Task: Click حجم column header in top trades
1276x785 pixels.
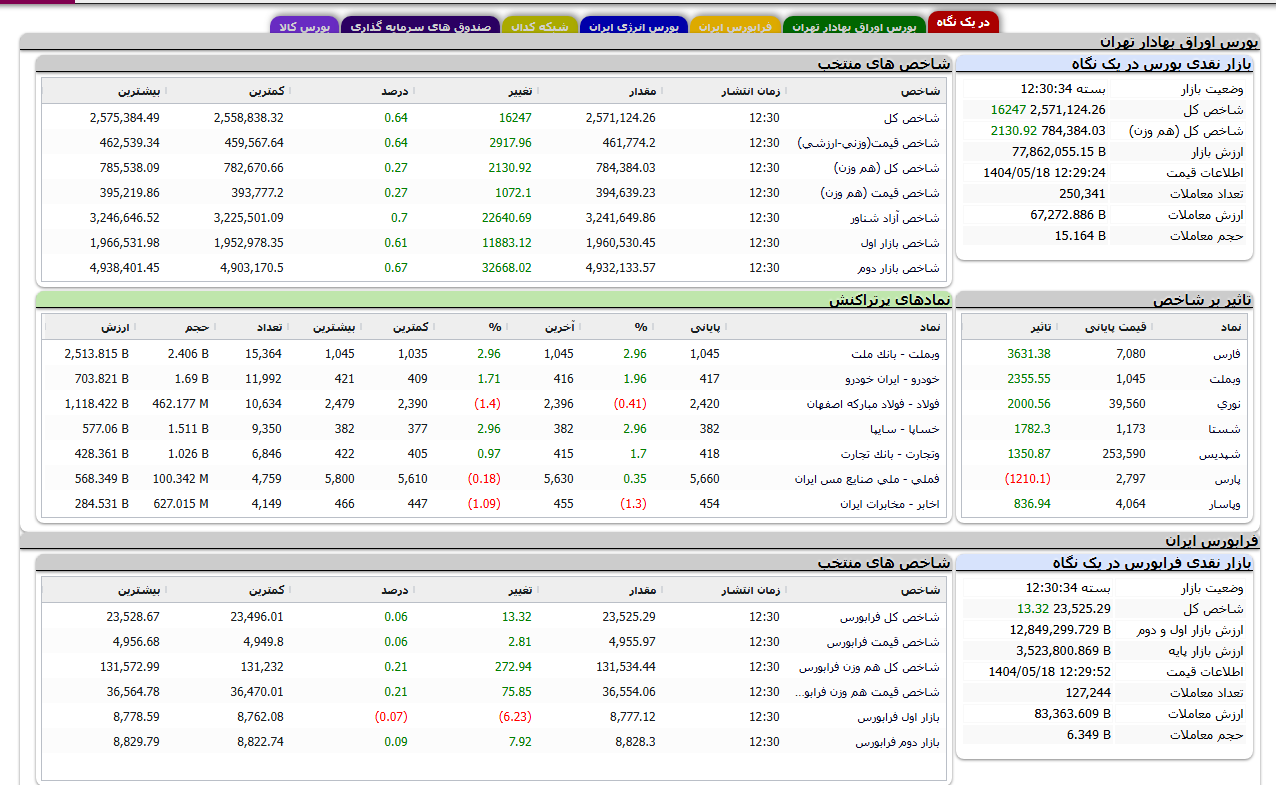Action: point(196,327)
